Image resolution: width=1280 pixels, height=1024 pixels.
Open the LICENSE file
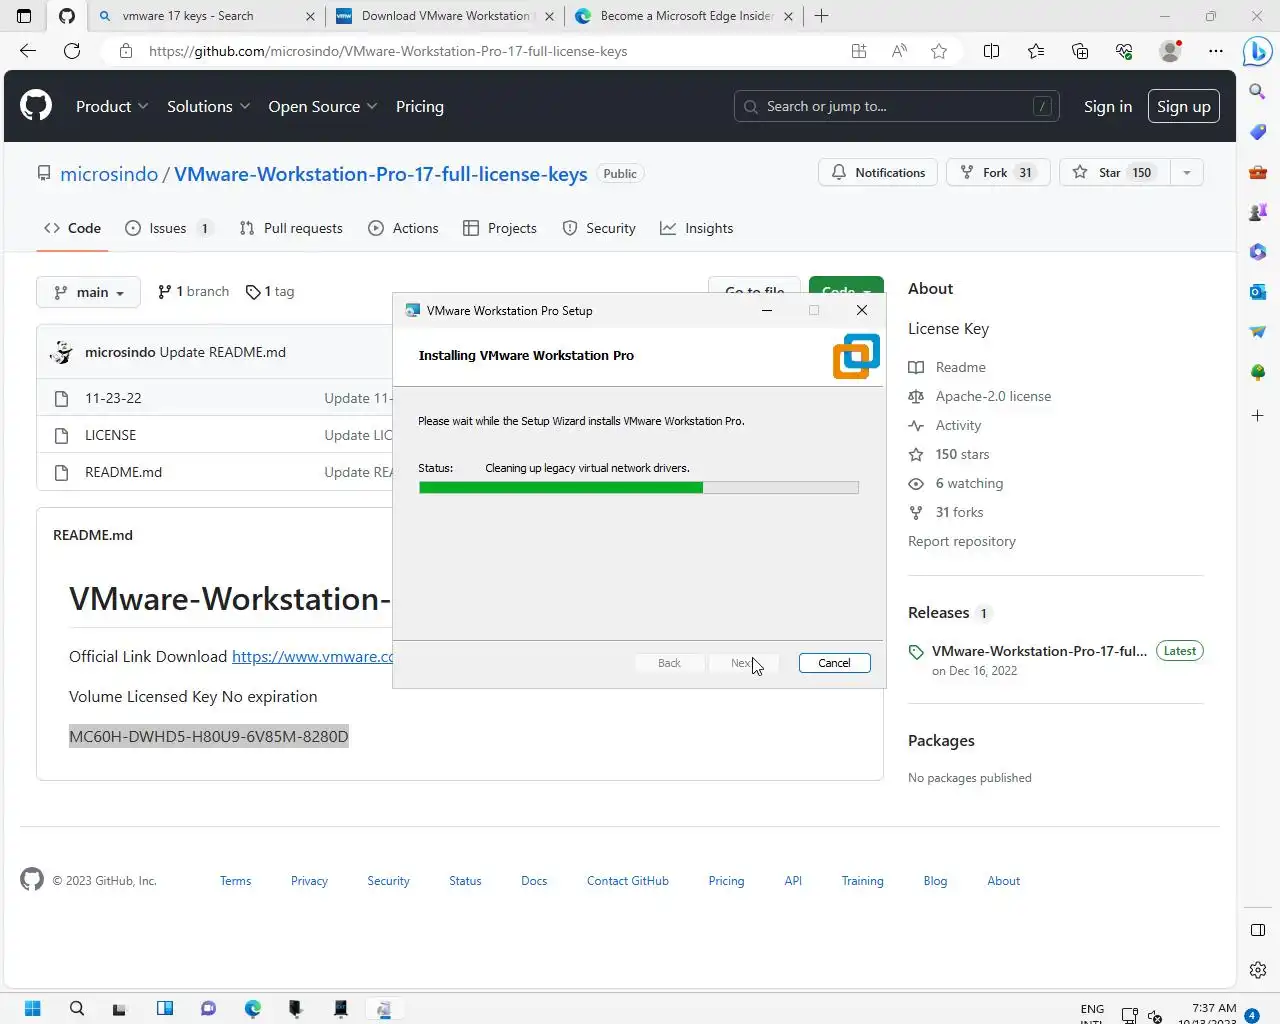(110, 435)
